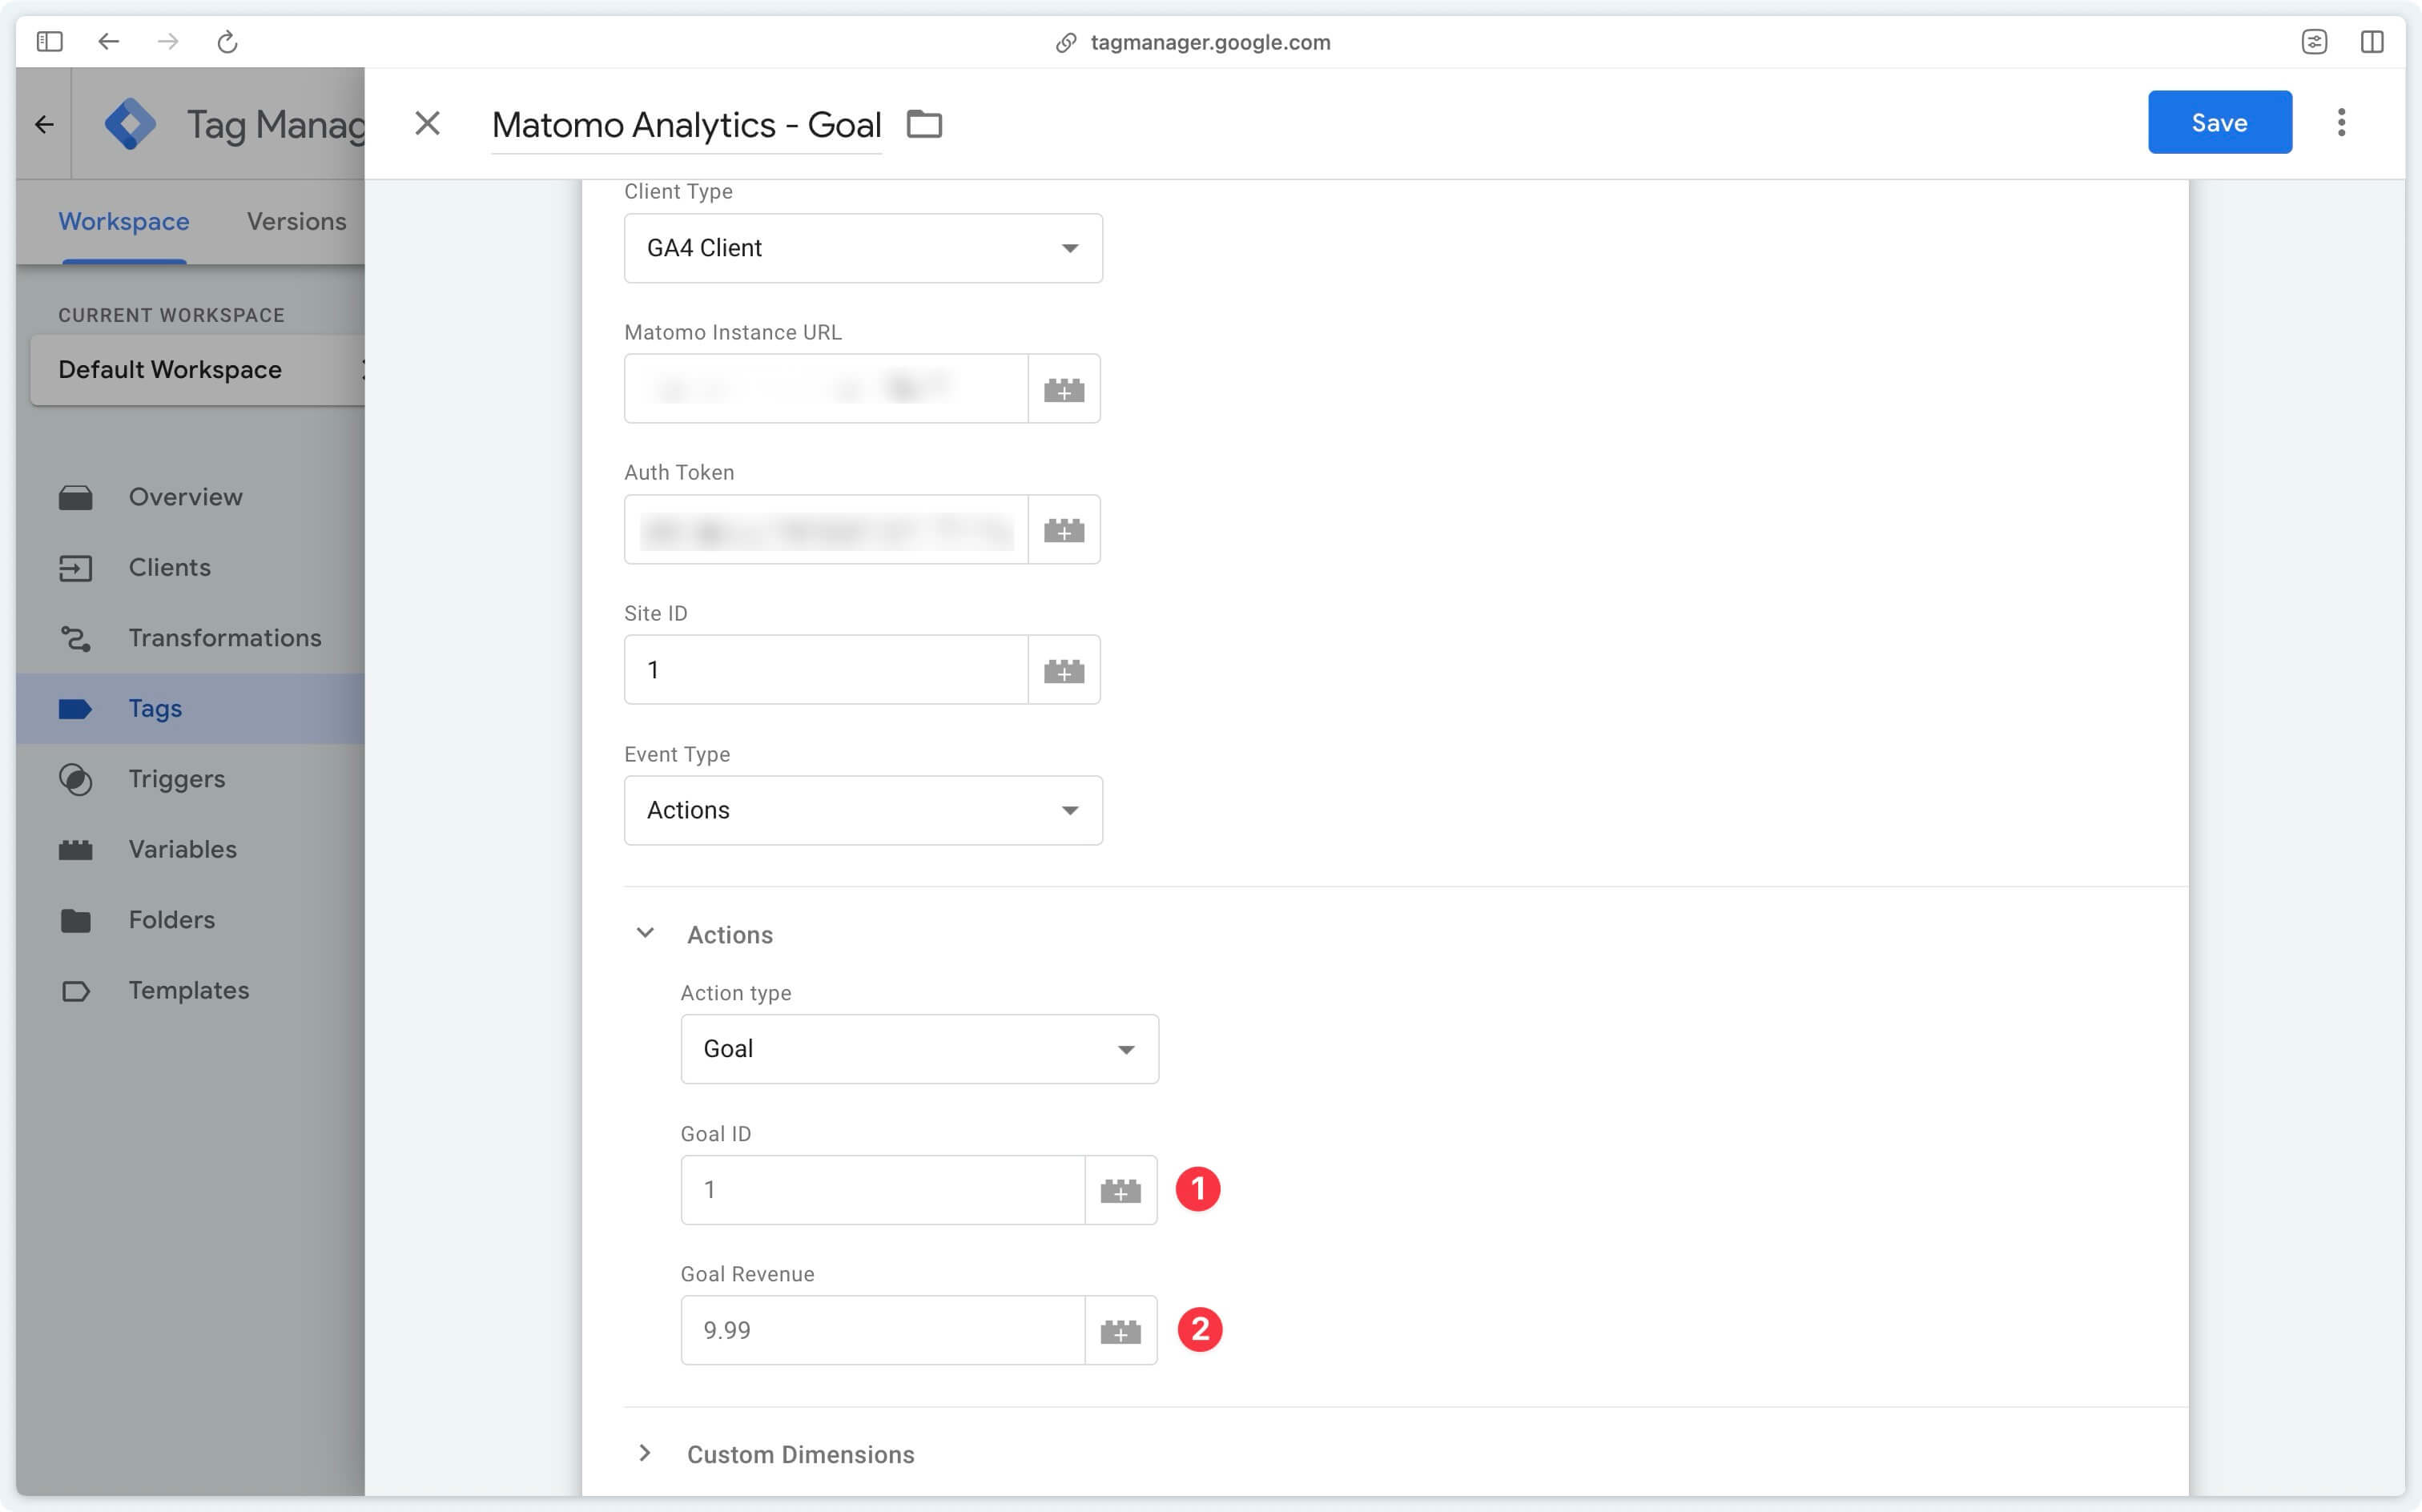The width and height of the screenshot is (2422, 1512).
Task: Click the Site ID input field
Action: (826, 670)
